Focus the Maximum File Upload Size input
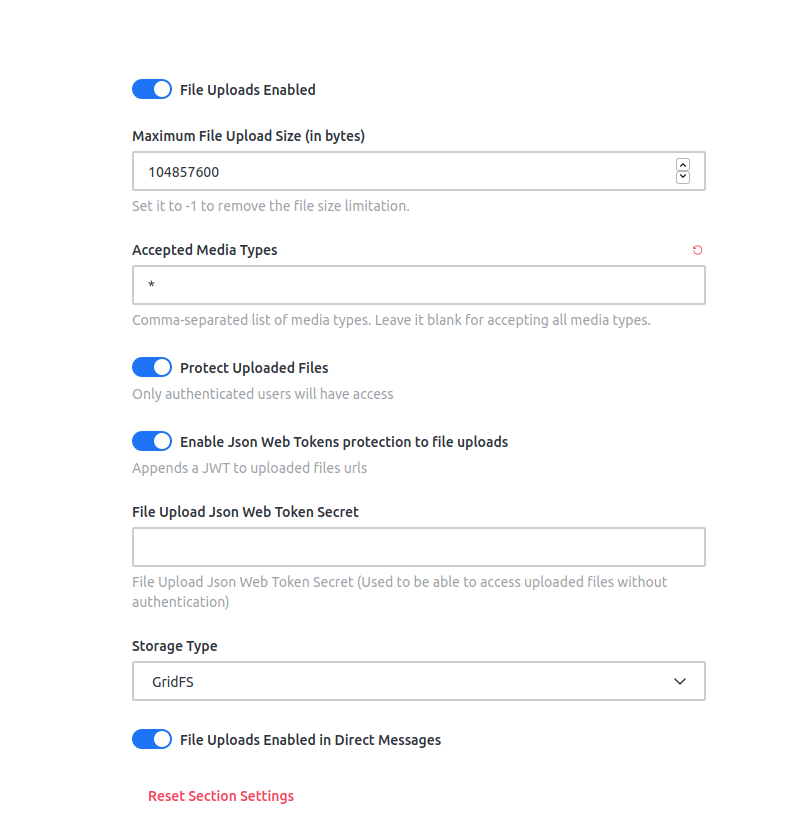Screen dimensions: 796x838 pyautogui.click(x=400, y=171)
